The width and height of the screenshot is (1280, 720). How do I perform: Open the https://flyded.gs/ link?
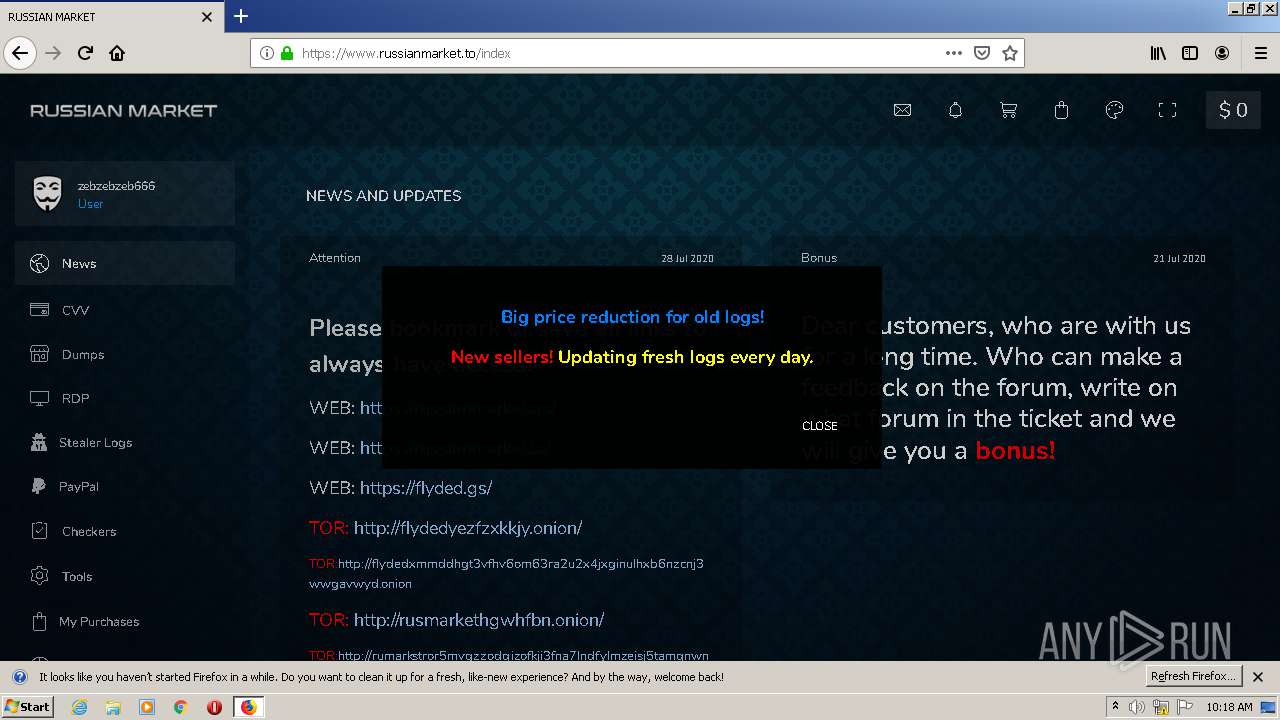pyautogui.click(x=426, y=488)
